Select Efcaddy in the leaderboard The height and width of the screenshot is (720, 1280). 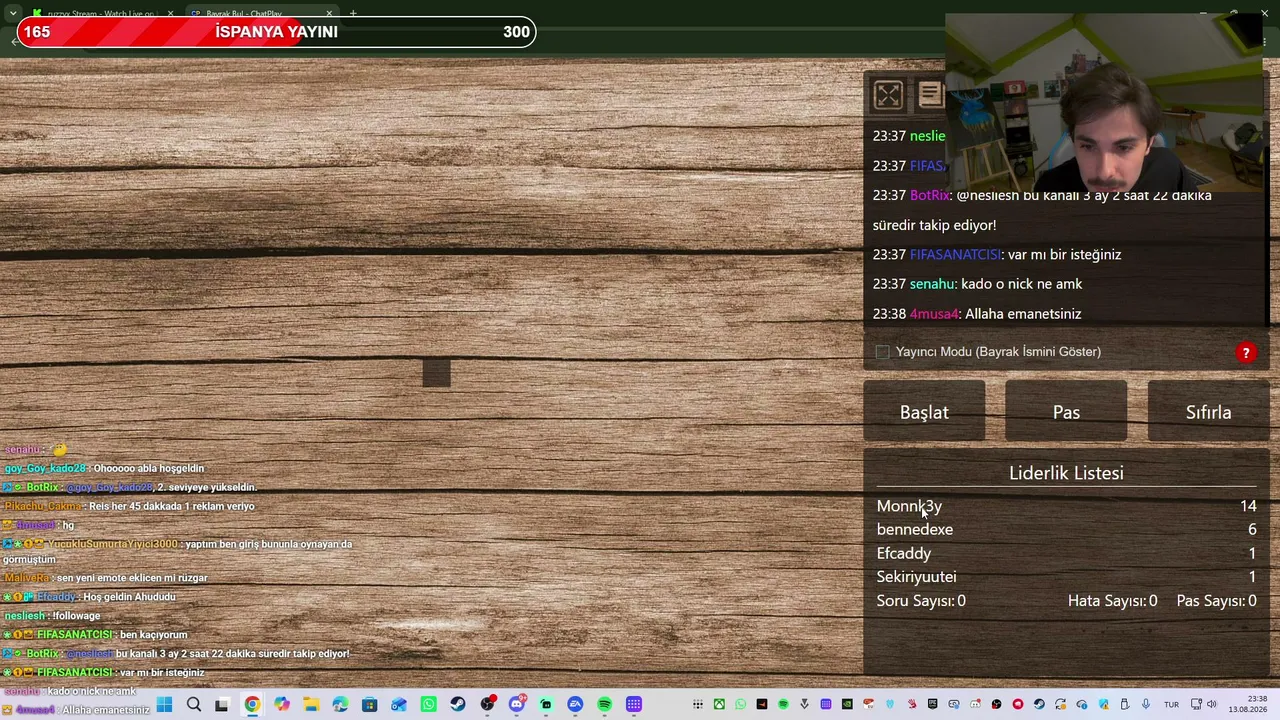point(904,553)
